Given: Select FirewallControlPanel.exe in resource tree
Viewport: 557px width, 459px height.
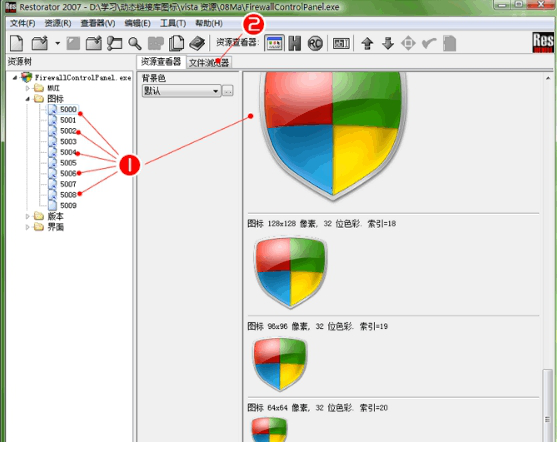Looking at the screenshot, I should coord(83,77).
